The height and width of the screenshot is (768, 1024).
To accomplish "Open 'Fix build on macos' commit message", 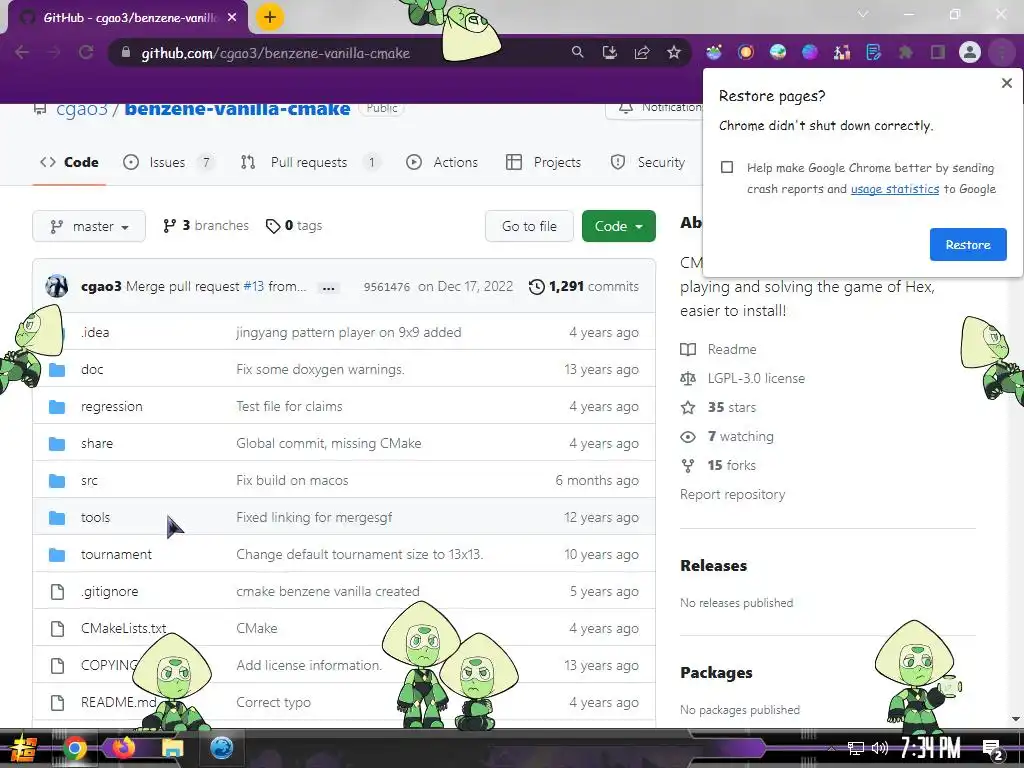I will [292, 481].
